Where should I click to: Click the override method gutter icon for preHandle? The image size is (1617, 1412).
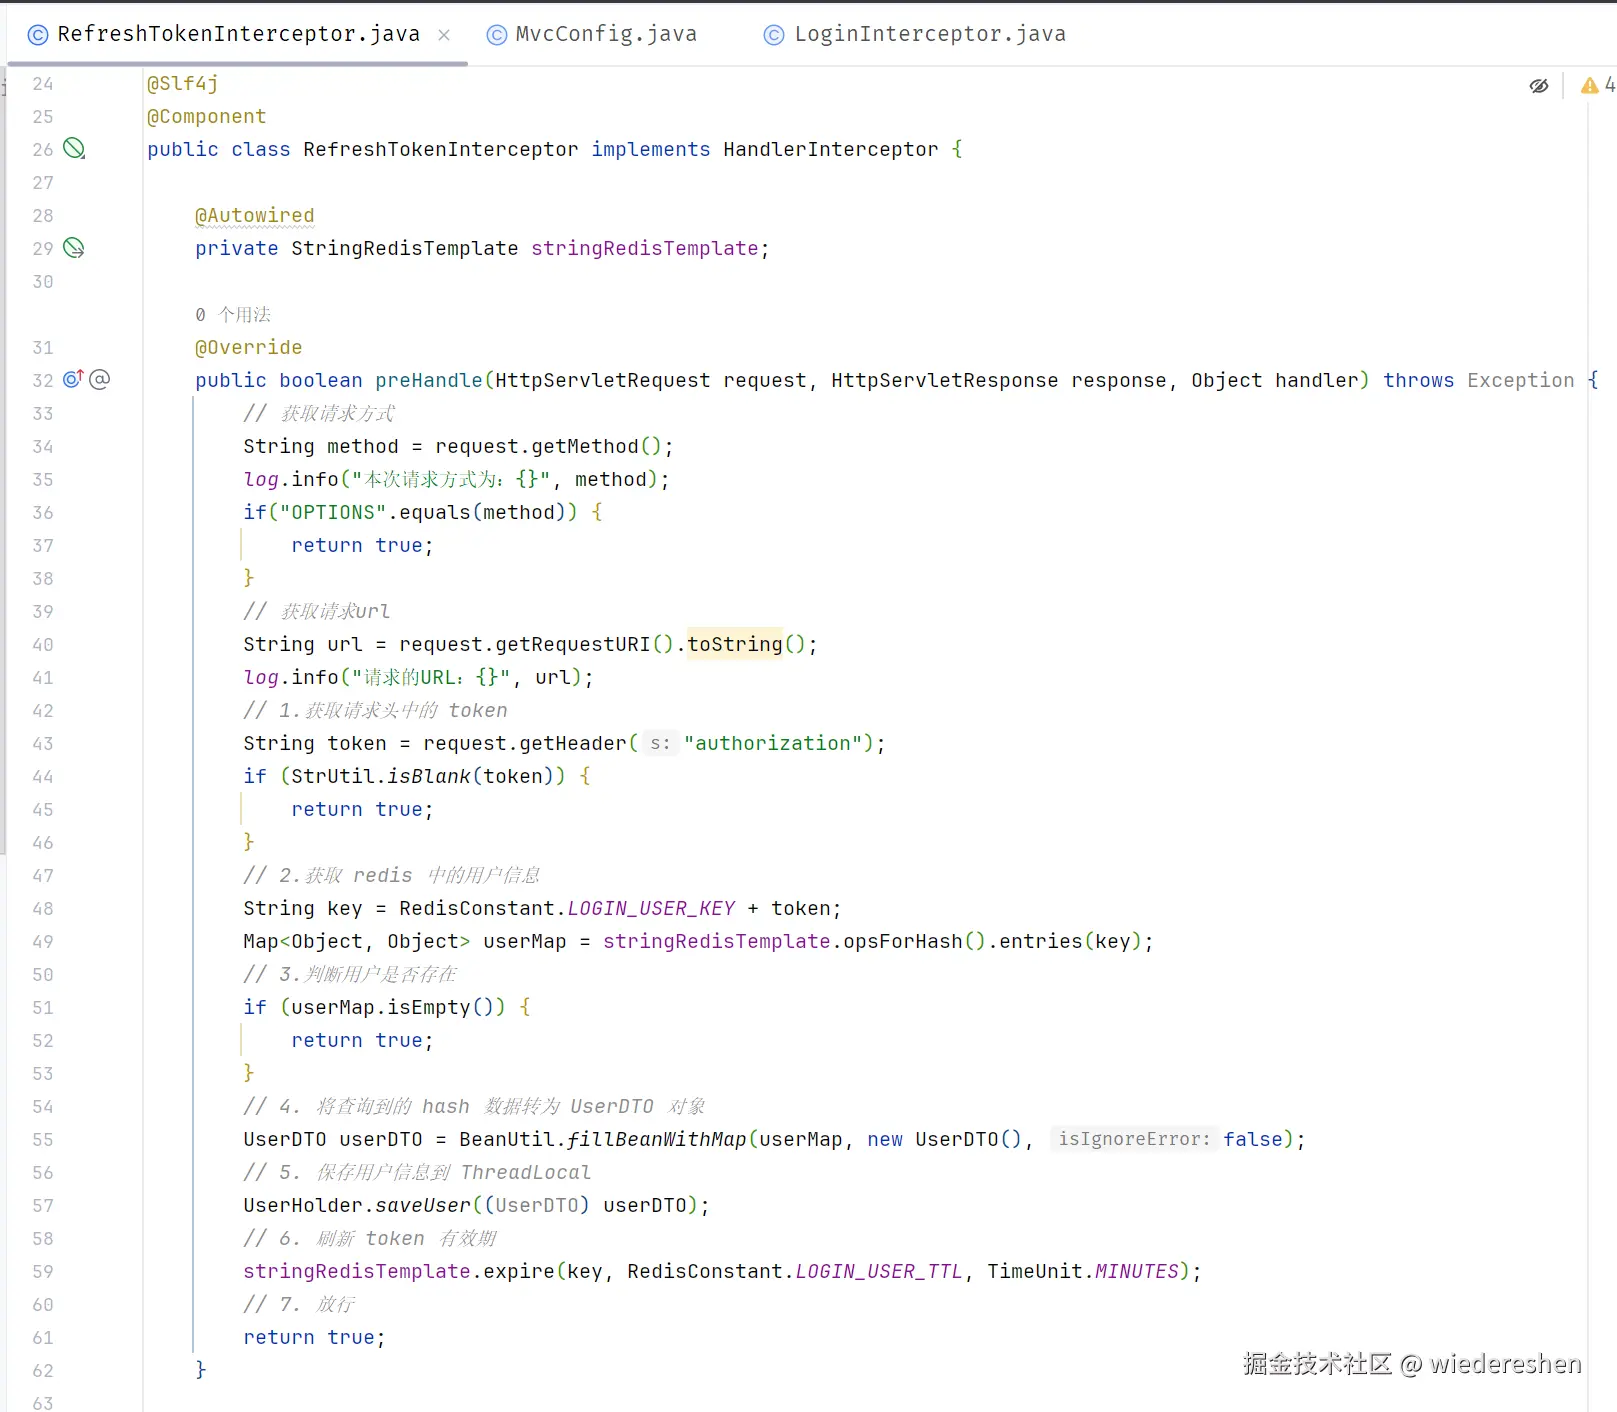point(73,379)
